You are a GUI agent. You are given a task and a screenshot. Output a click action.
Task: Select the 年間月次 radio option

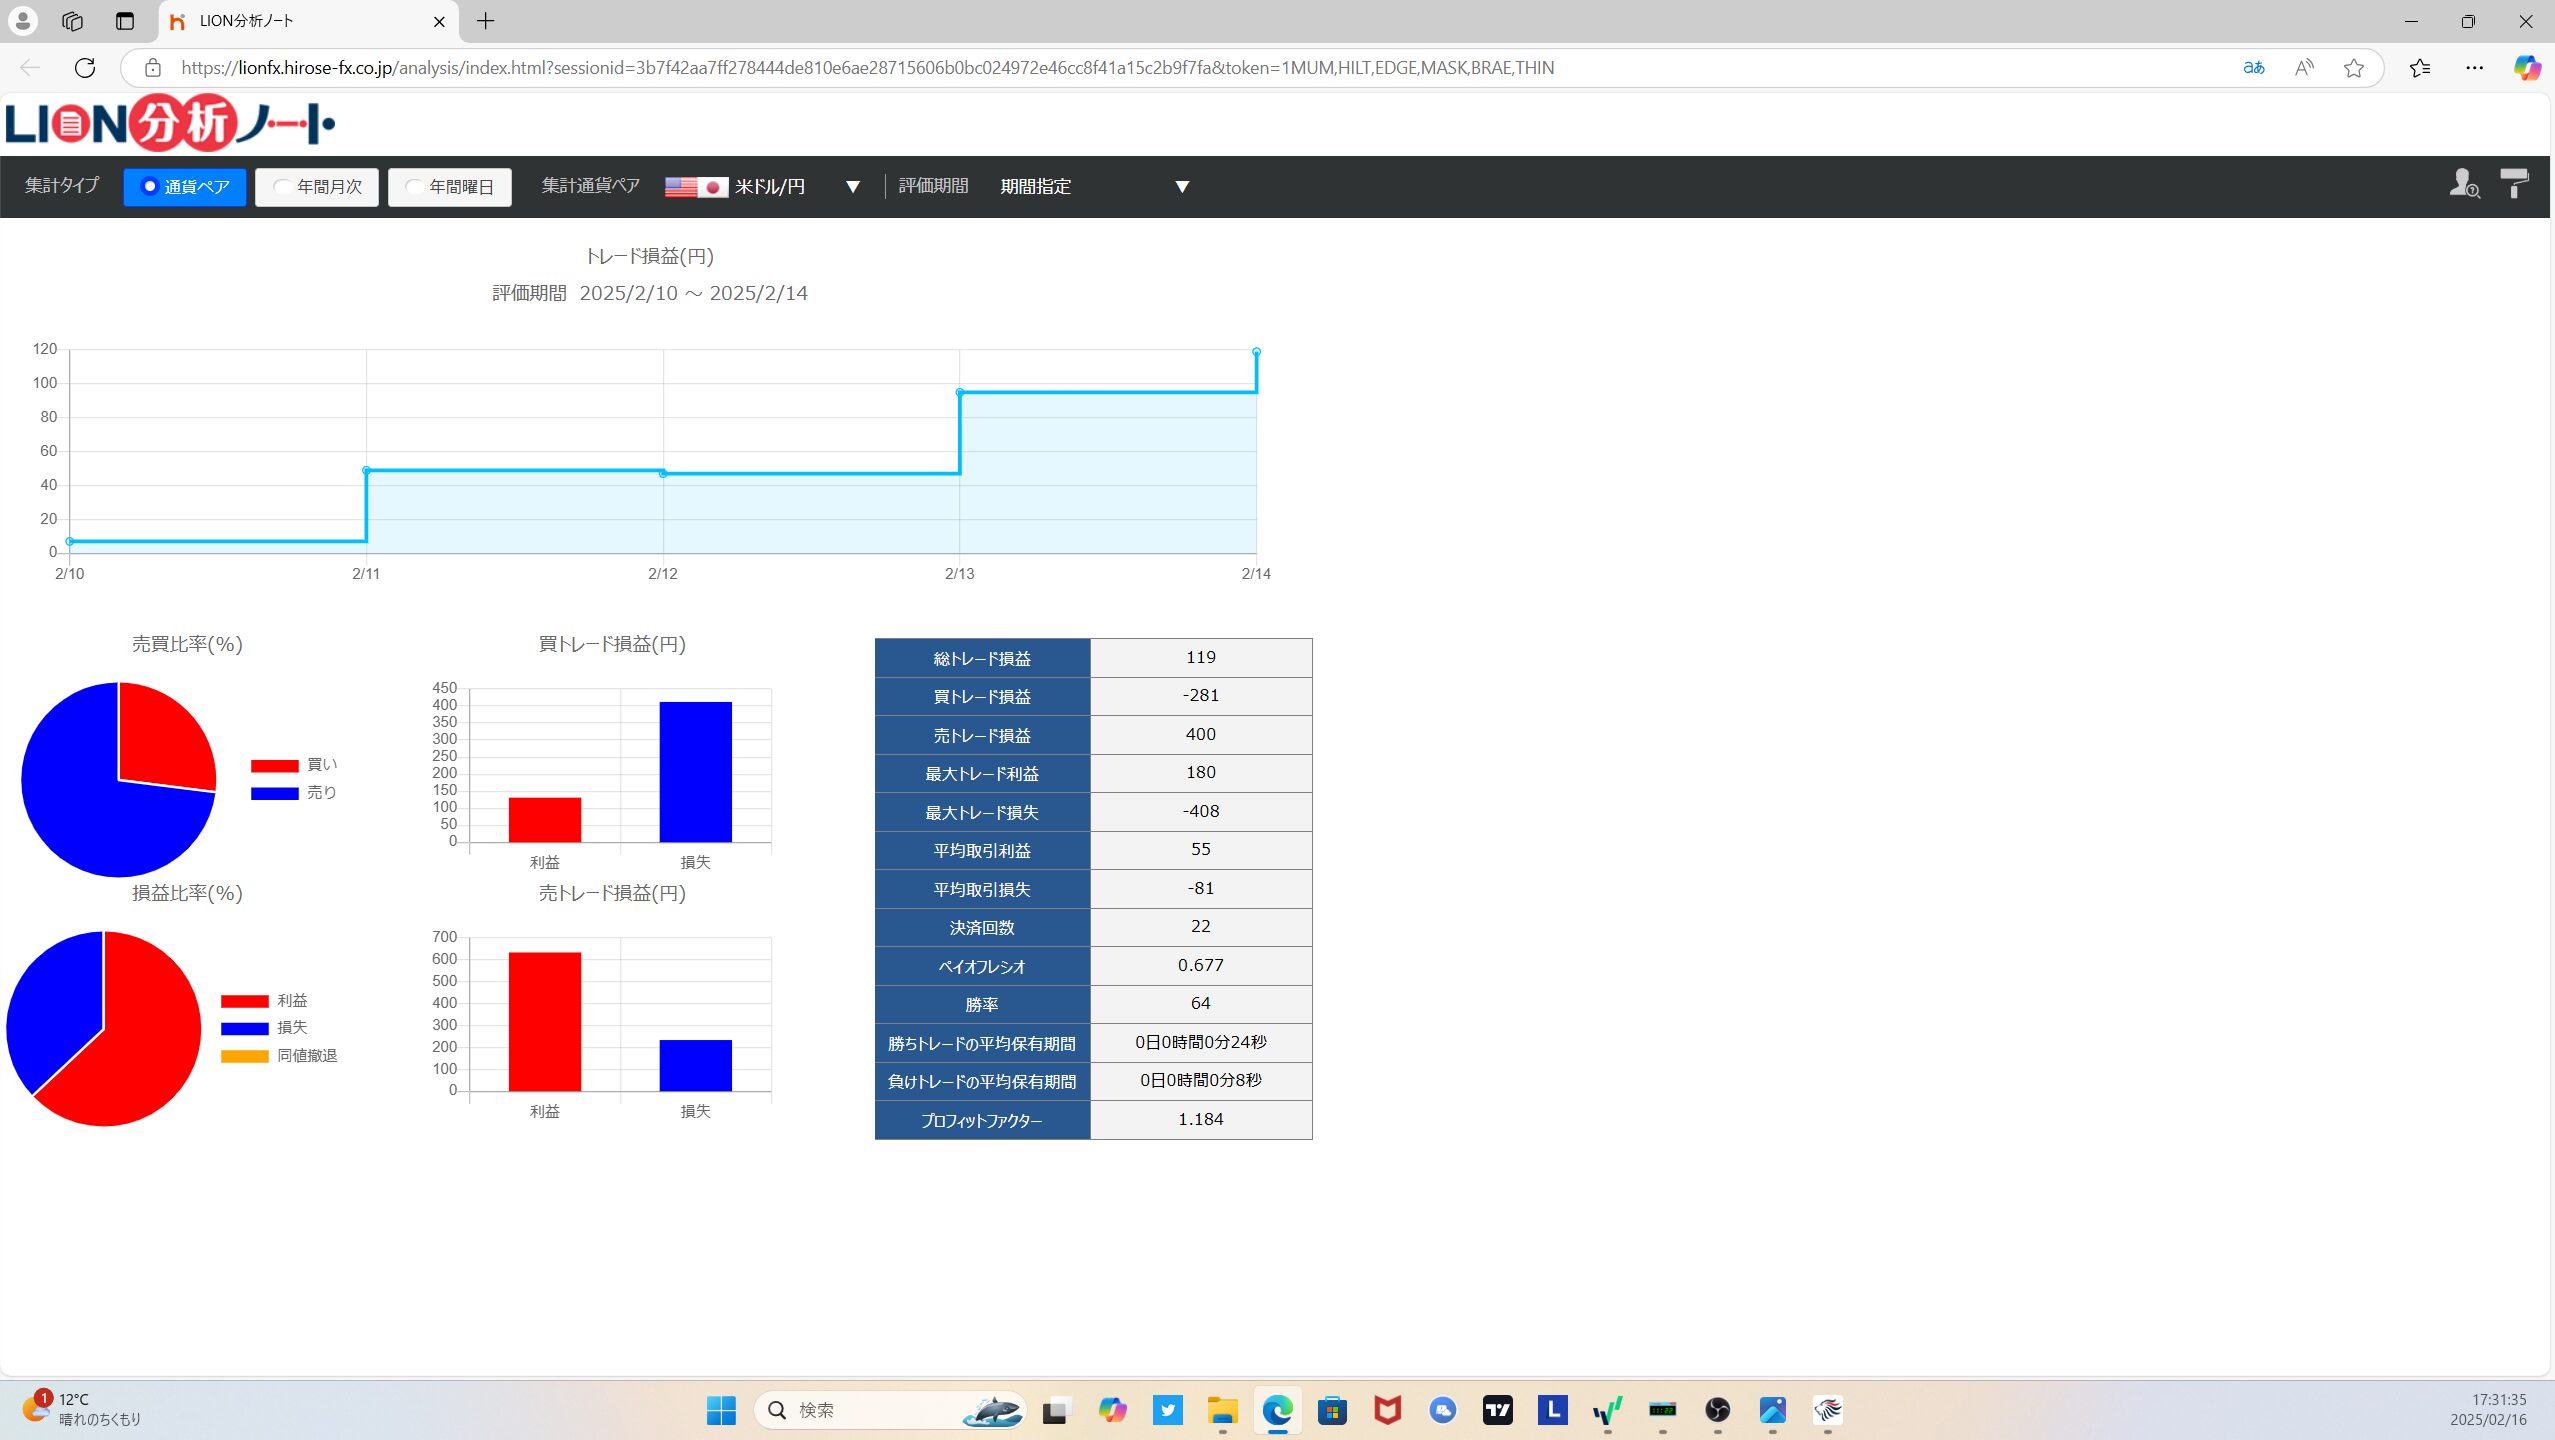tap(317, 187)
